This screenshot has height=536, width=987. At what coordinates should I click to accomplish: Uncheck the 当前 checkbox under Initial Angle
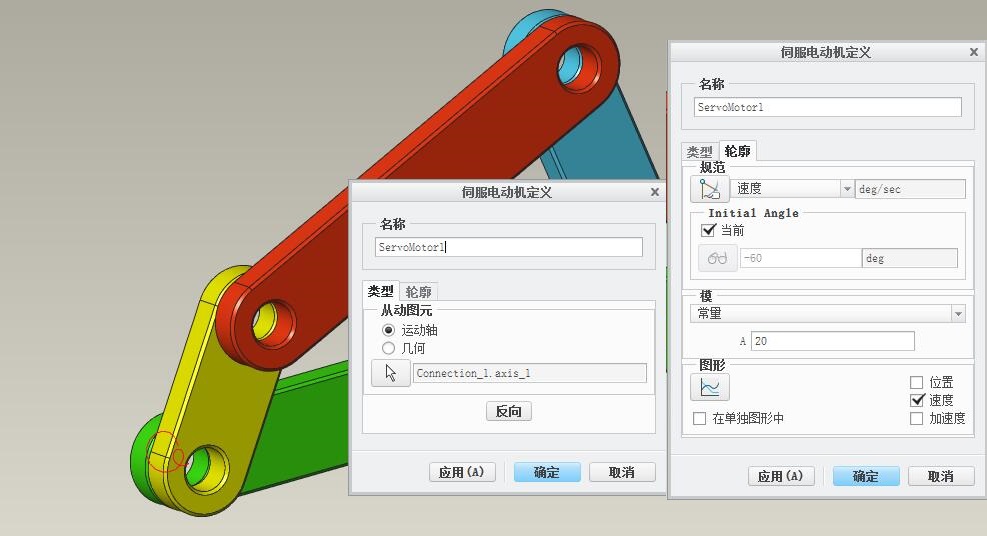pyautogui.click(x=709, y=230)
